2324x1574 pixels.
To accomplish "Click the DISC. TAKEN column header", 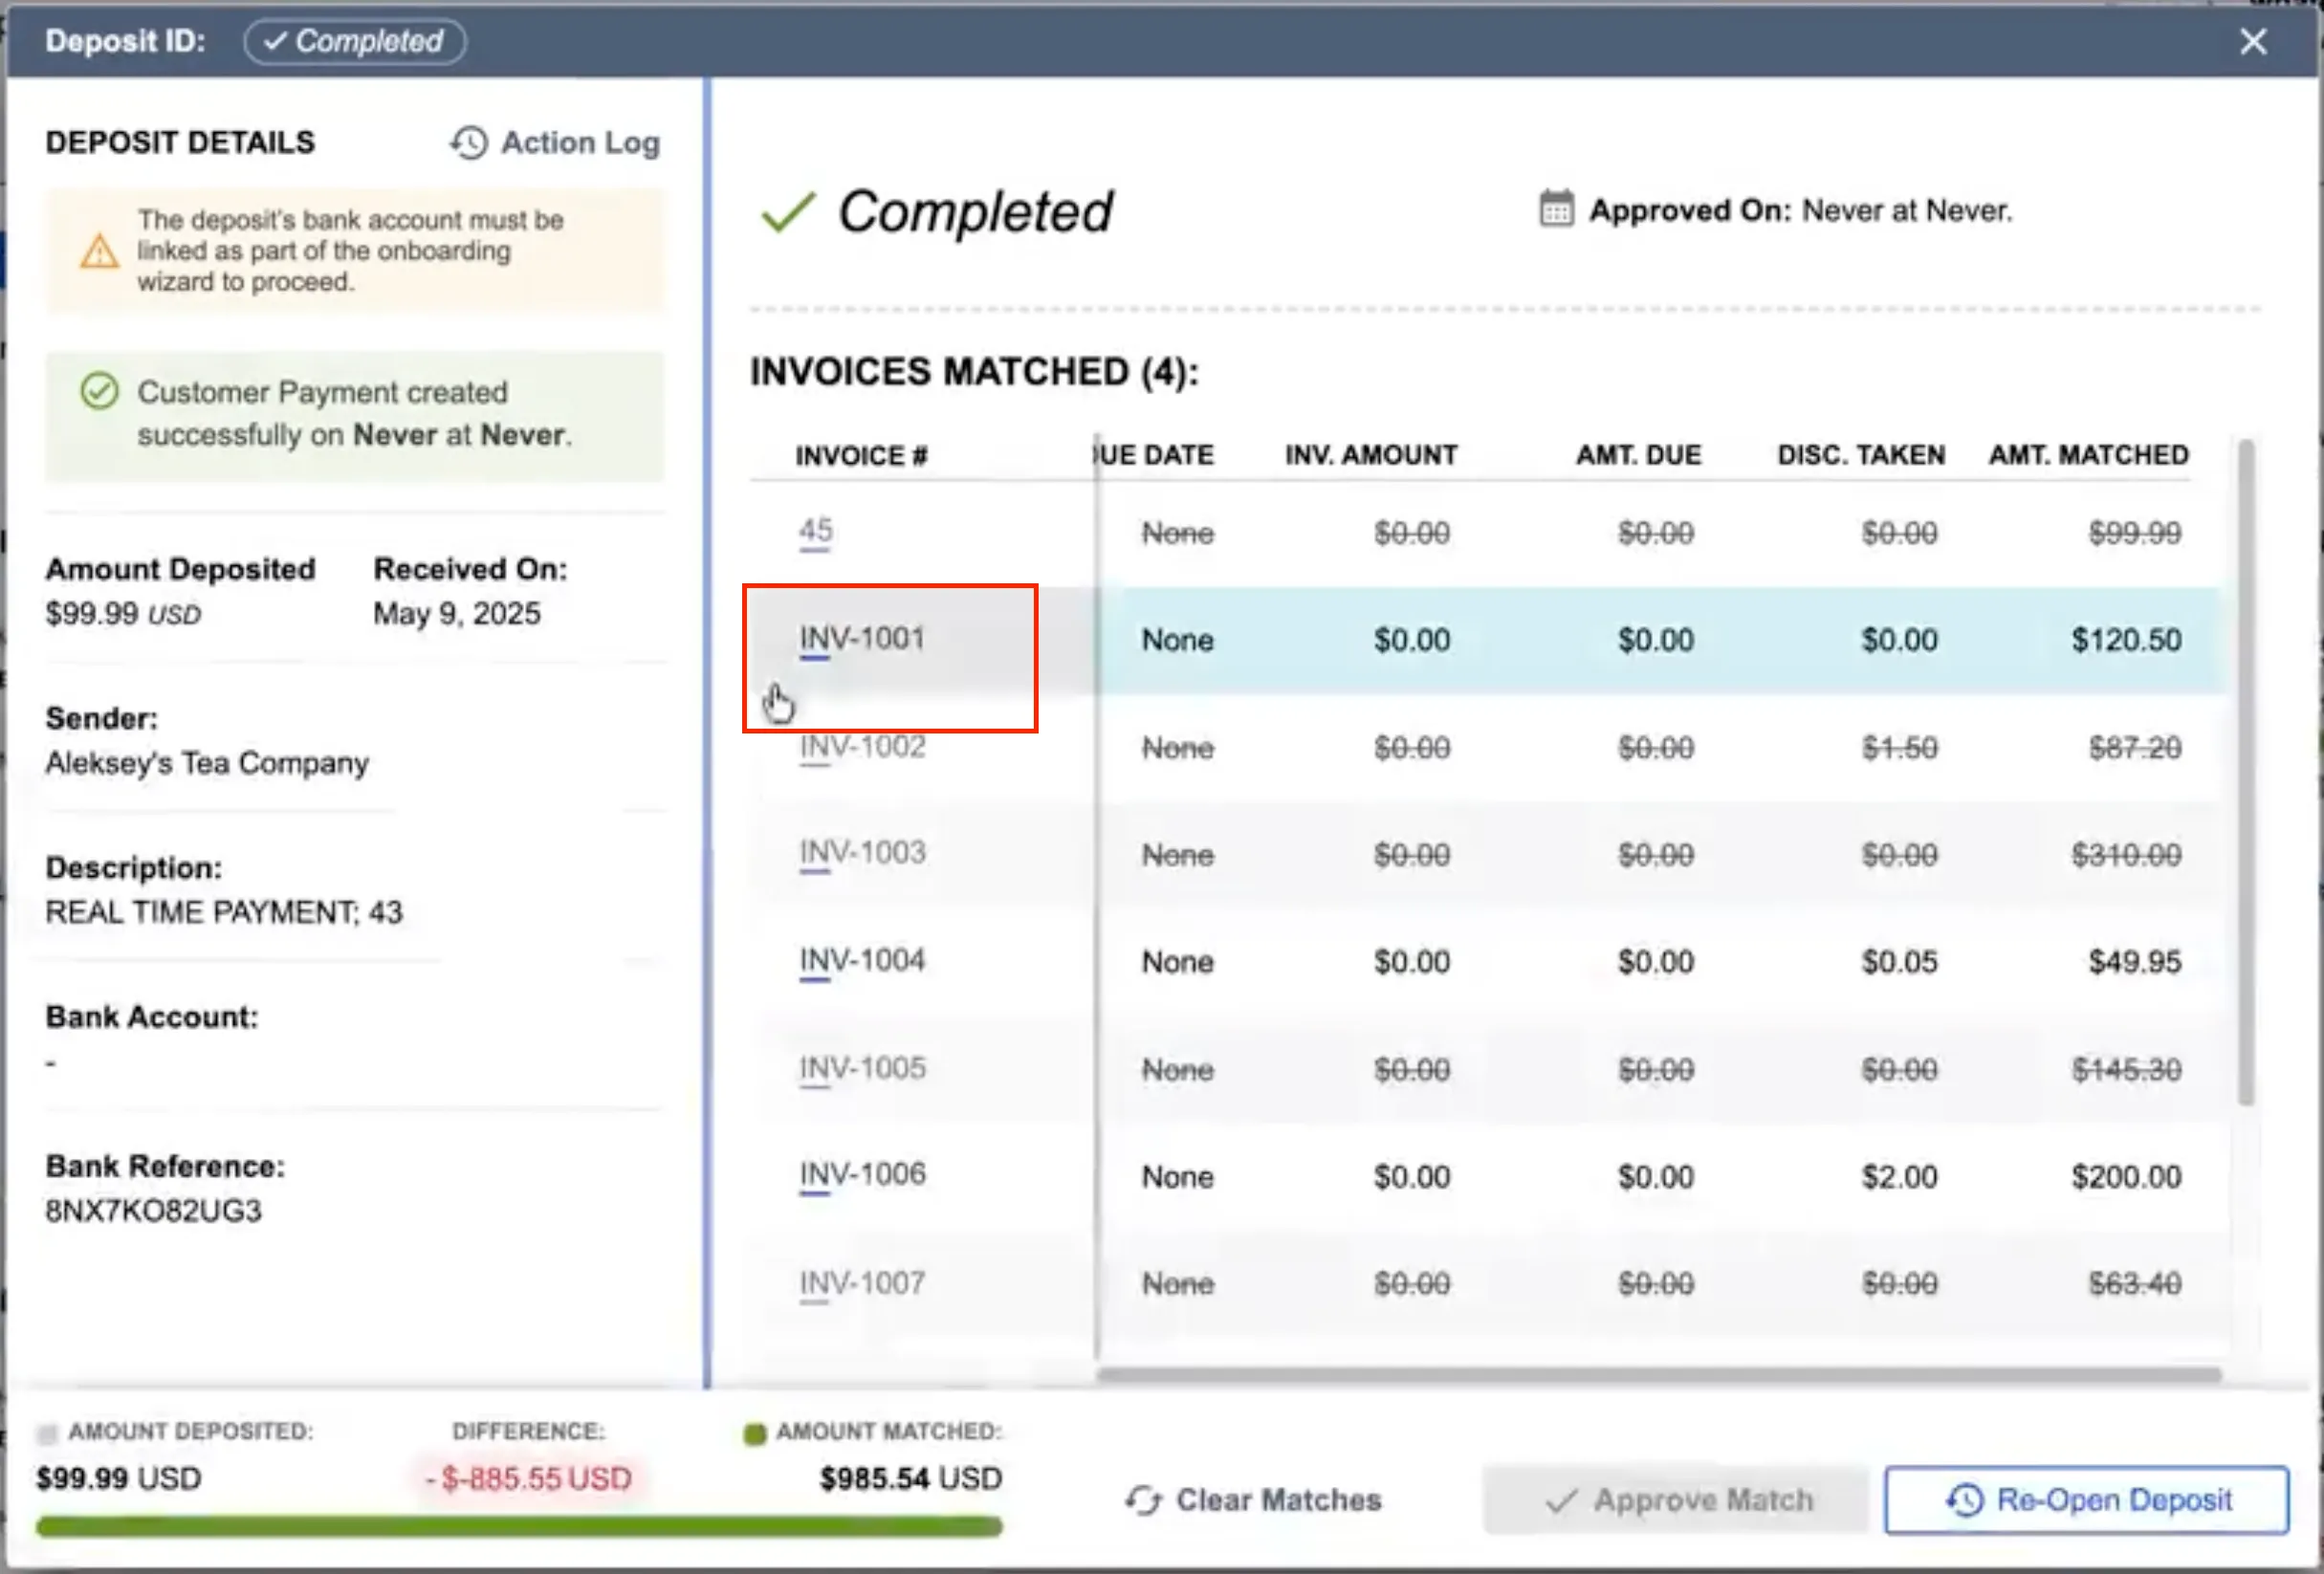I will tap(1861, 455).
